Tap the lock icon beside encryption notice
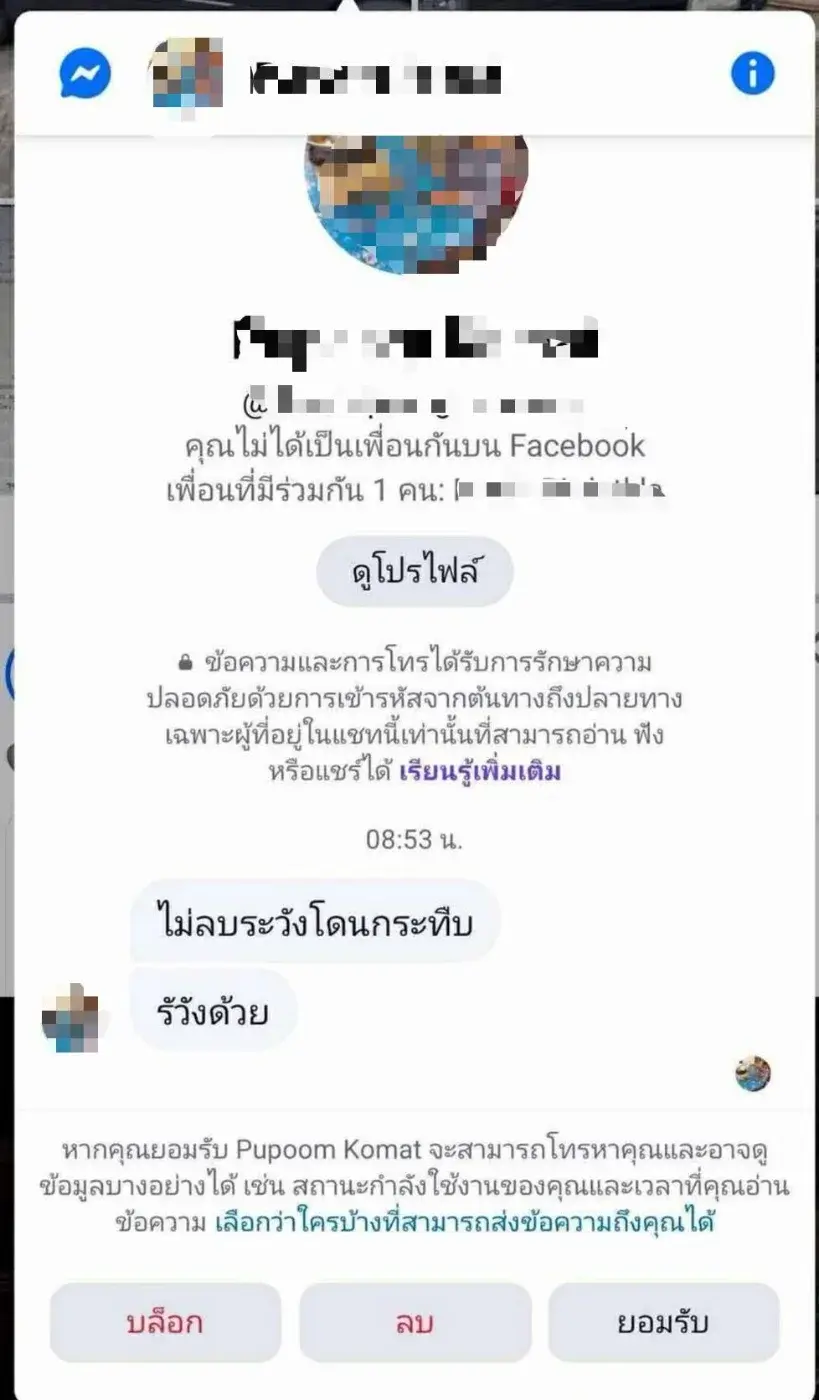The image size is (819, 1400). 185,663
